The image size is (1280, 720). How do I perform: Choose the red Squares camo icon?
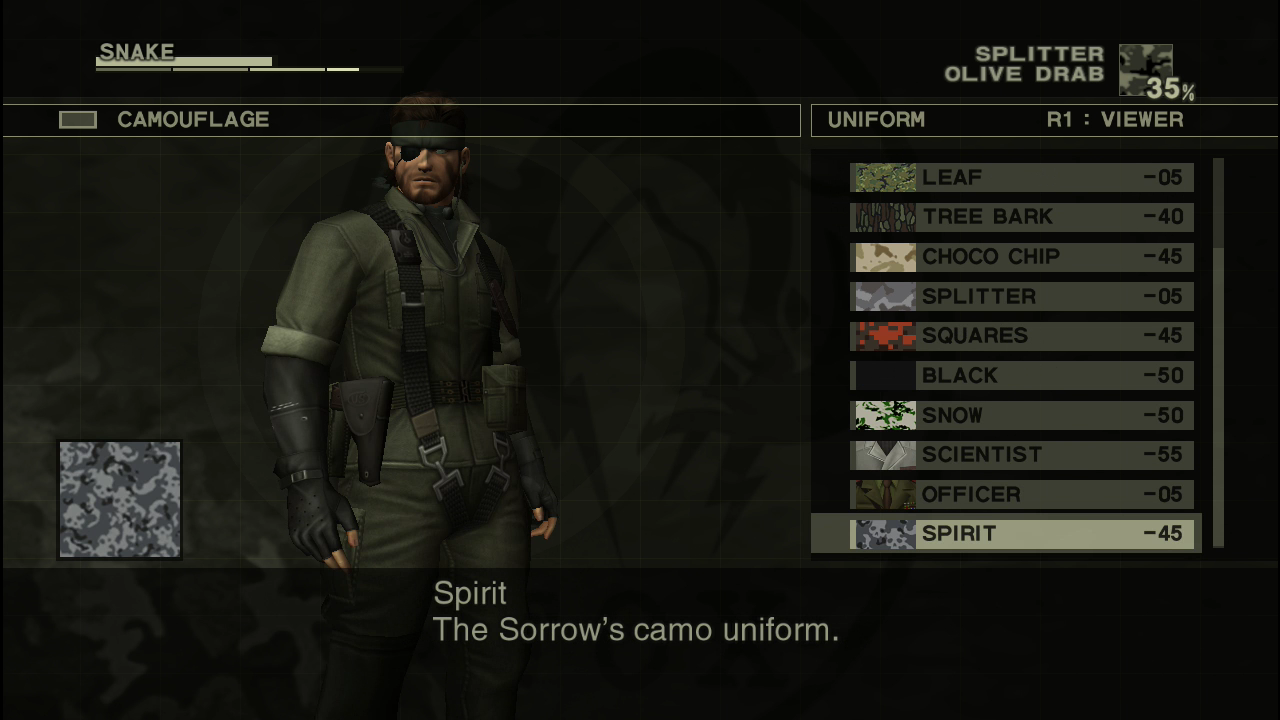pyautogui.click(x=884, y=336)
